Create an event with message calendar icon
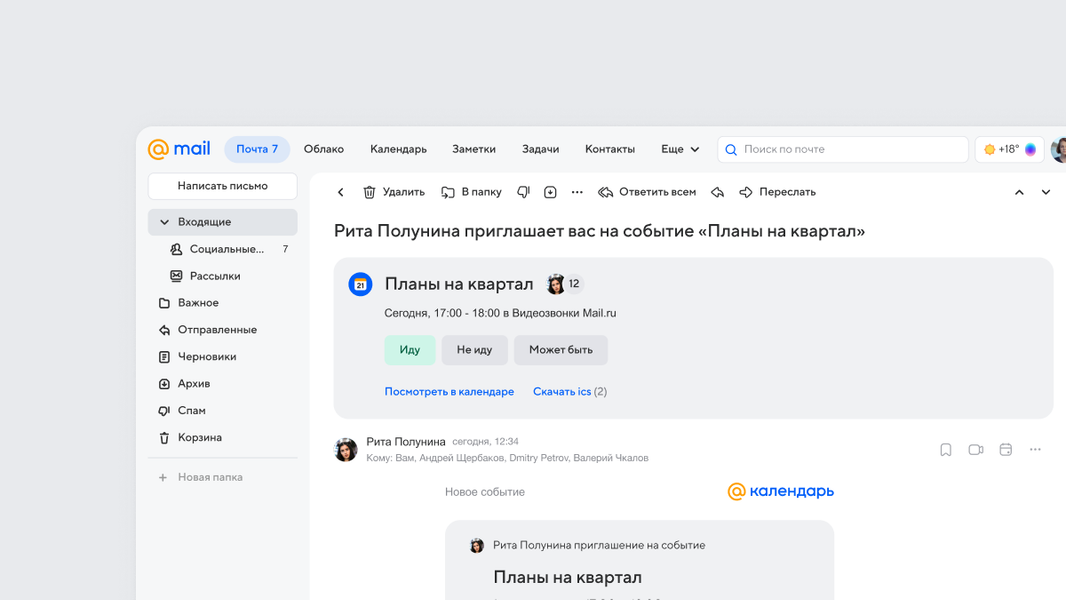The image size is (1066, 600). (1005, 450)
